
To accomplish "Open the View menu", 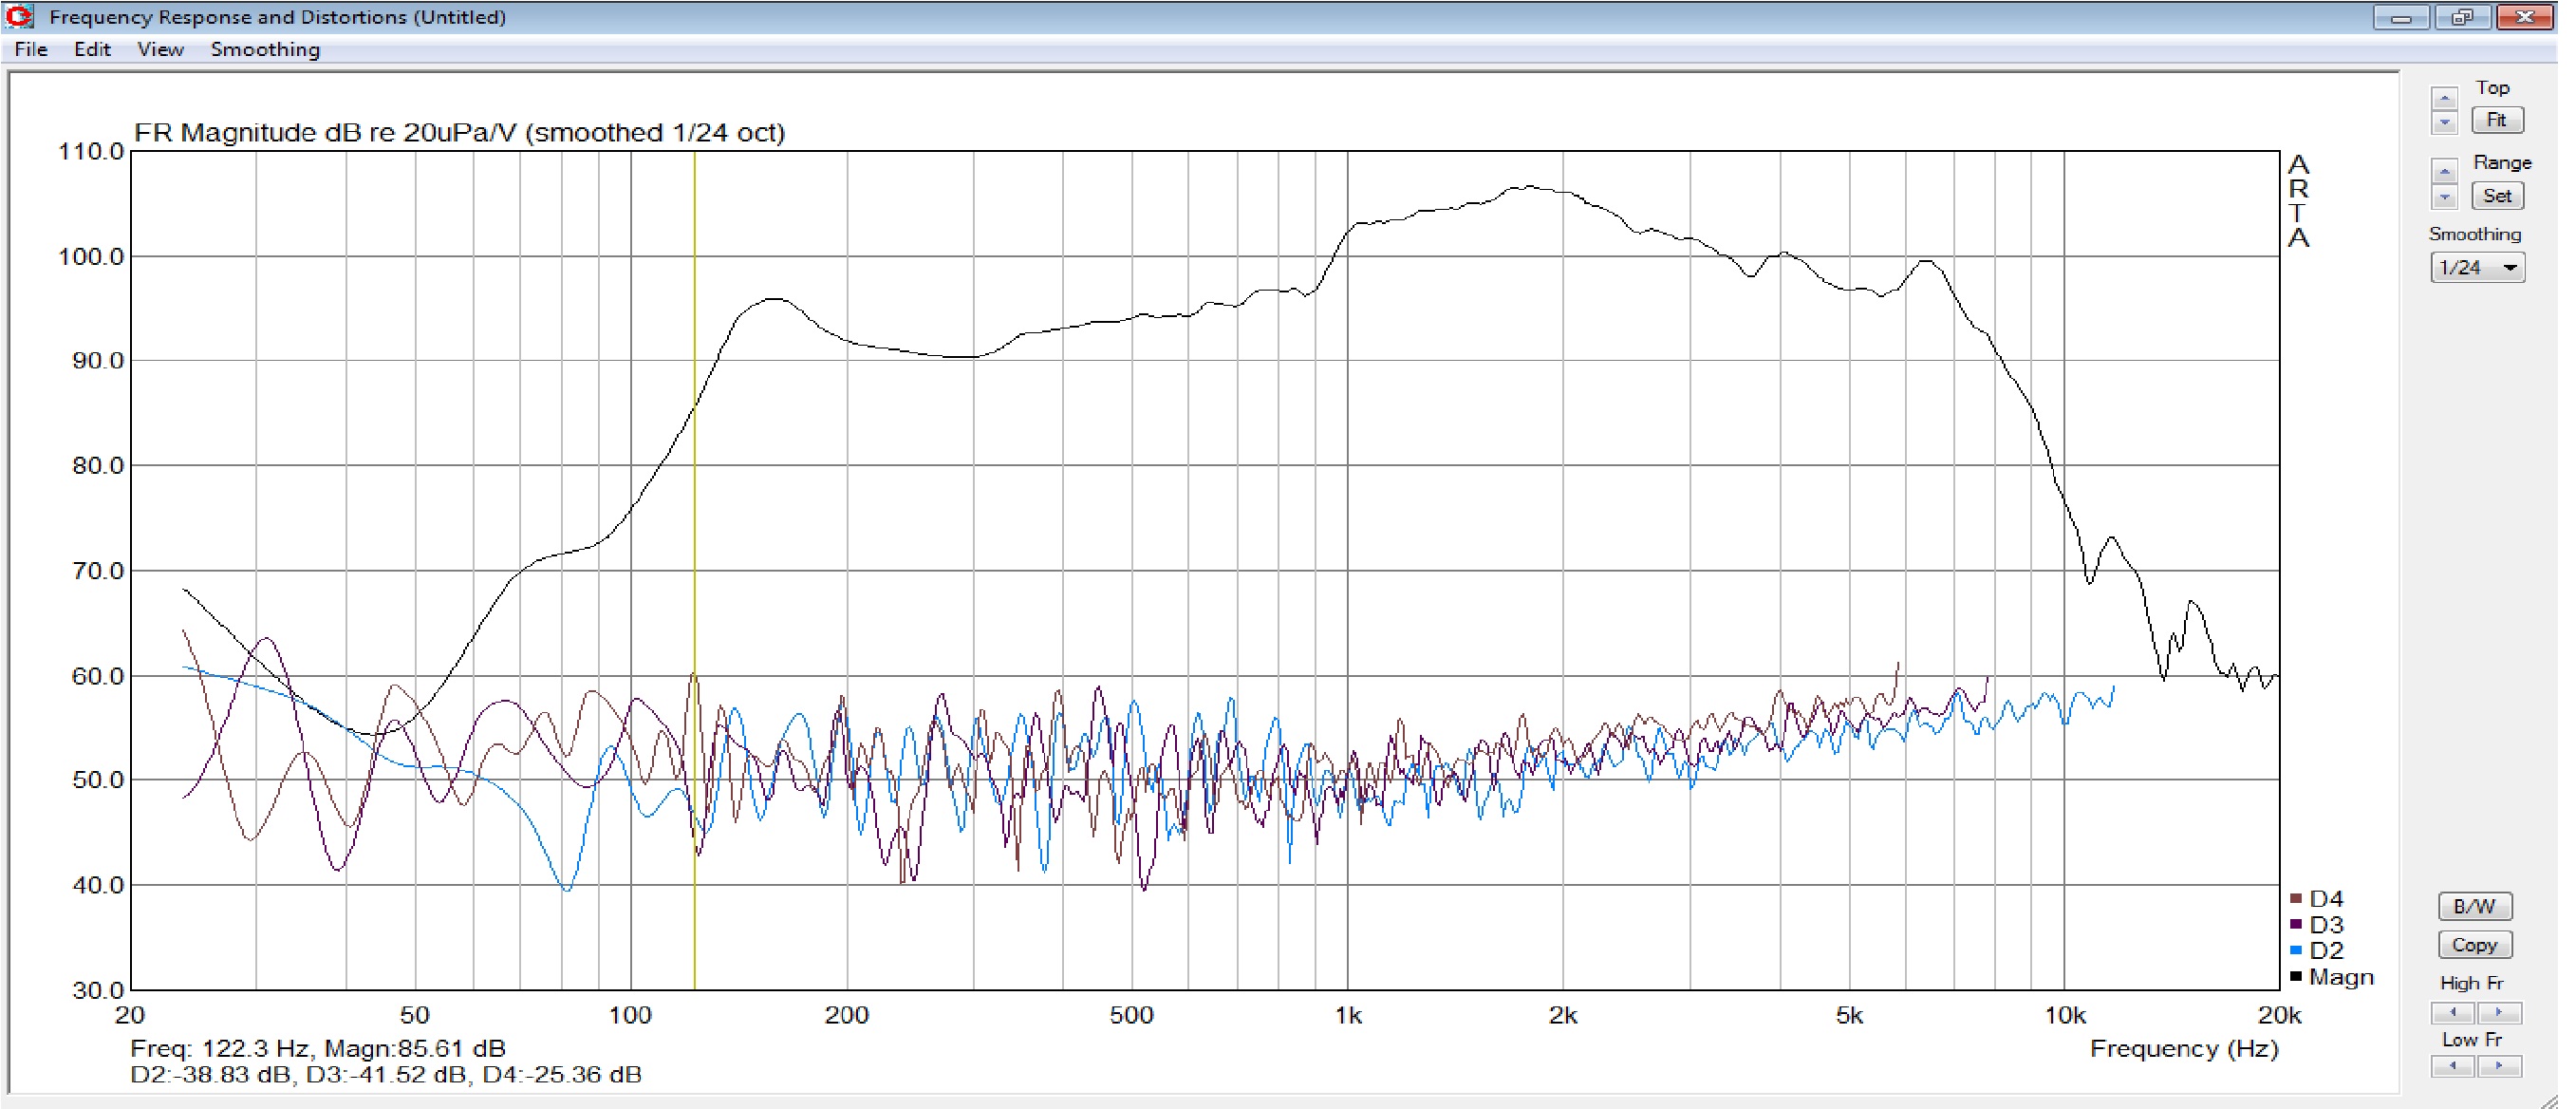I will pyautogui.click(x=160, y=50).
